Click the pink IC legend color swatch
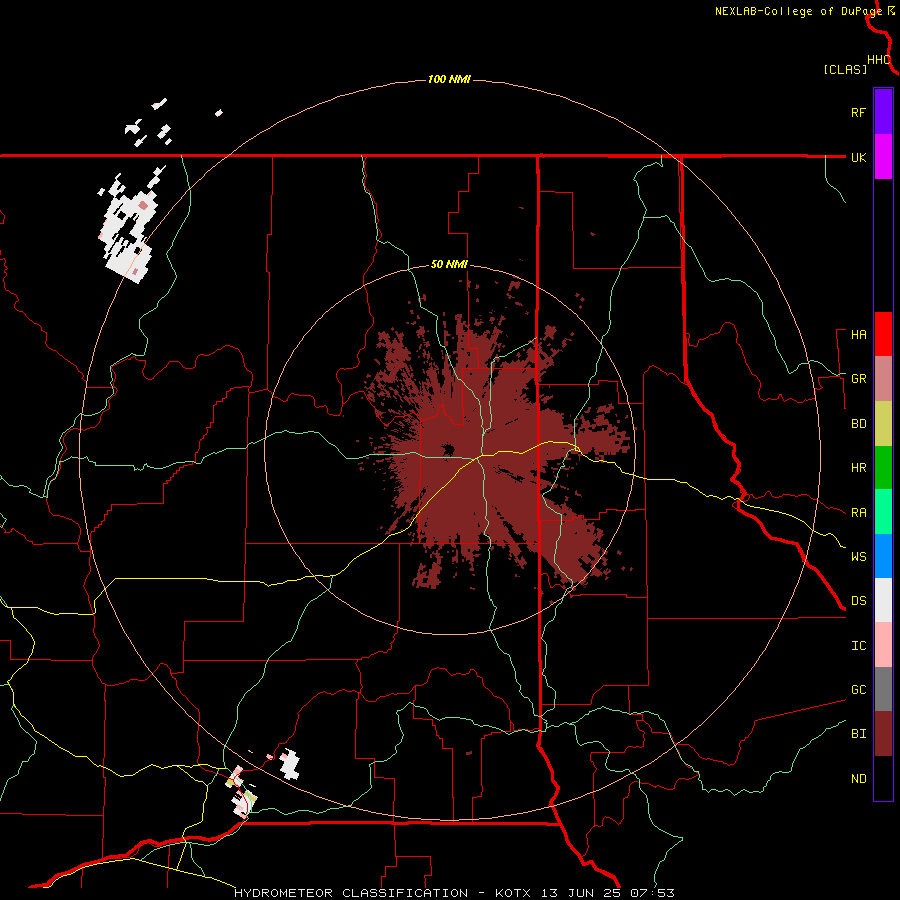Screen dimensions: 900x900 (x=883, y=645)
